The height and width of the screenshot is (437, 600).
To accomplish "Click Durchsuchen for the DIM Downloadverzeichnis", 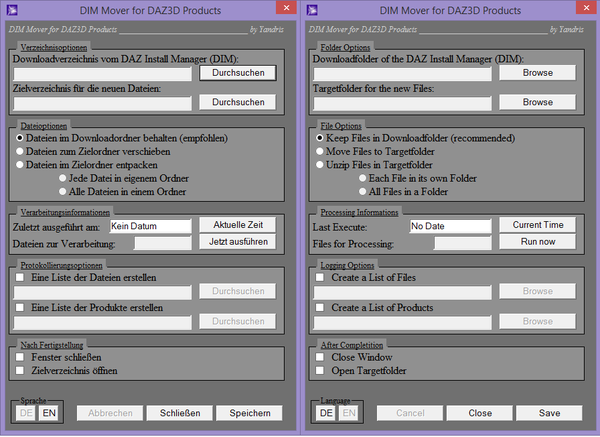I will click(238, 73).
